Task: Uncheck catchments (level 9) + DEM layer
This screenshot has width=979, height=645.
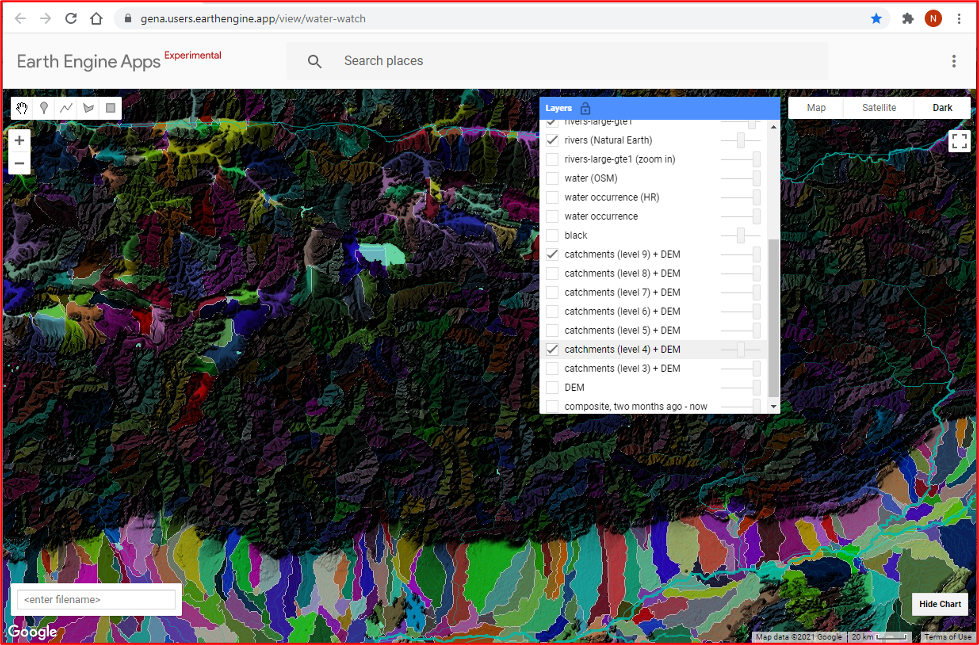Action: pos(552,254)
